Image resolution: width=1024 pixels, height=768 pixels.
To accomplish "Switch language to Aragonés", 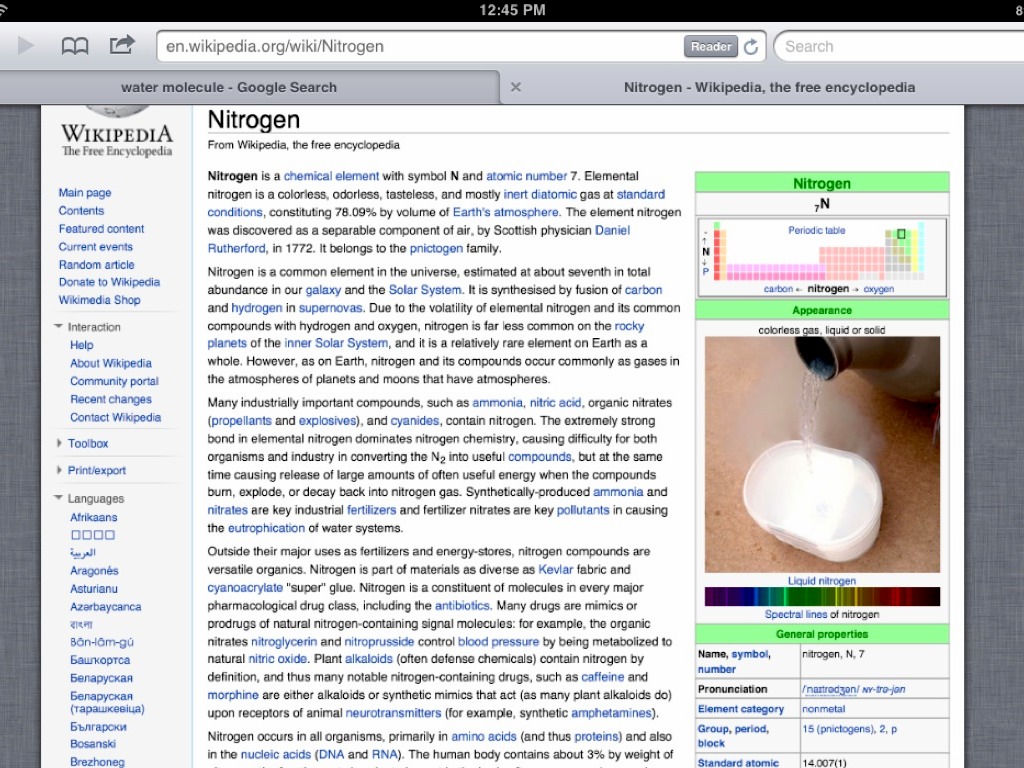I will click(94, 571).
